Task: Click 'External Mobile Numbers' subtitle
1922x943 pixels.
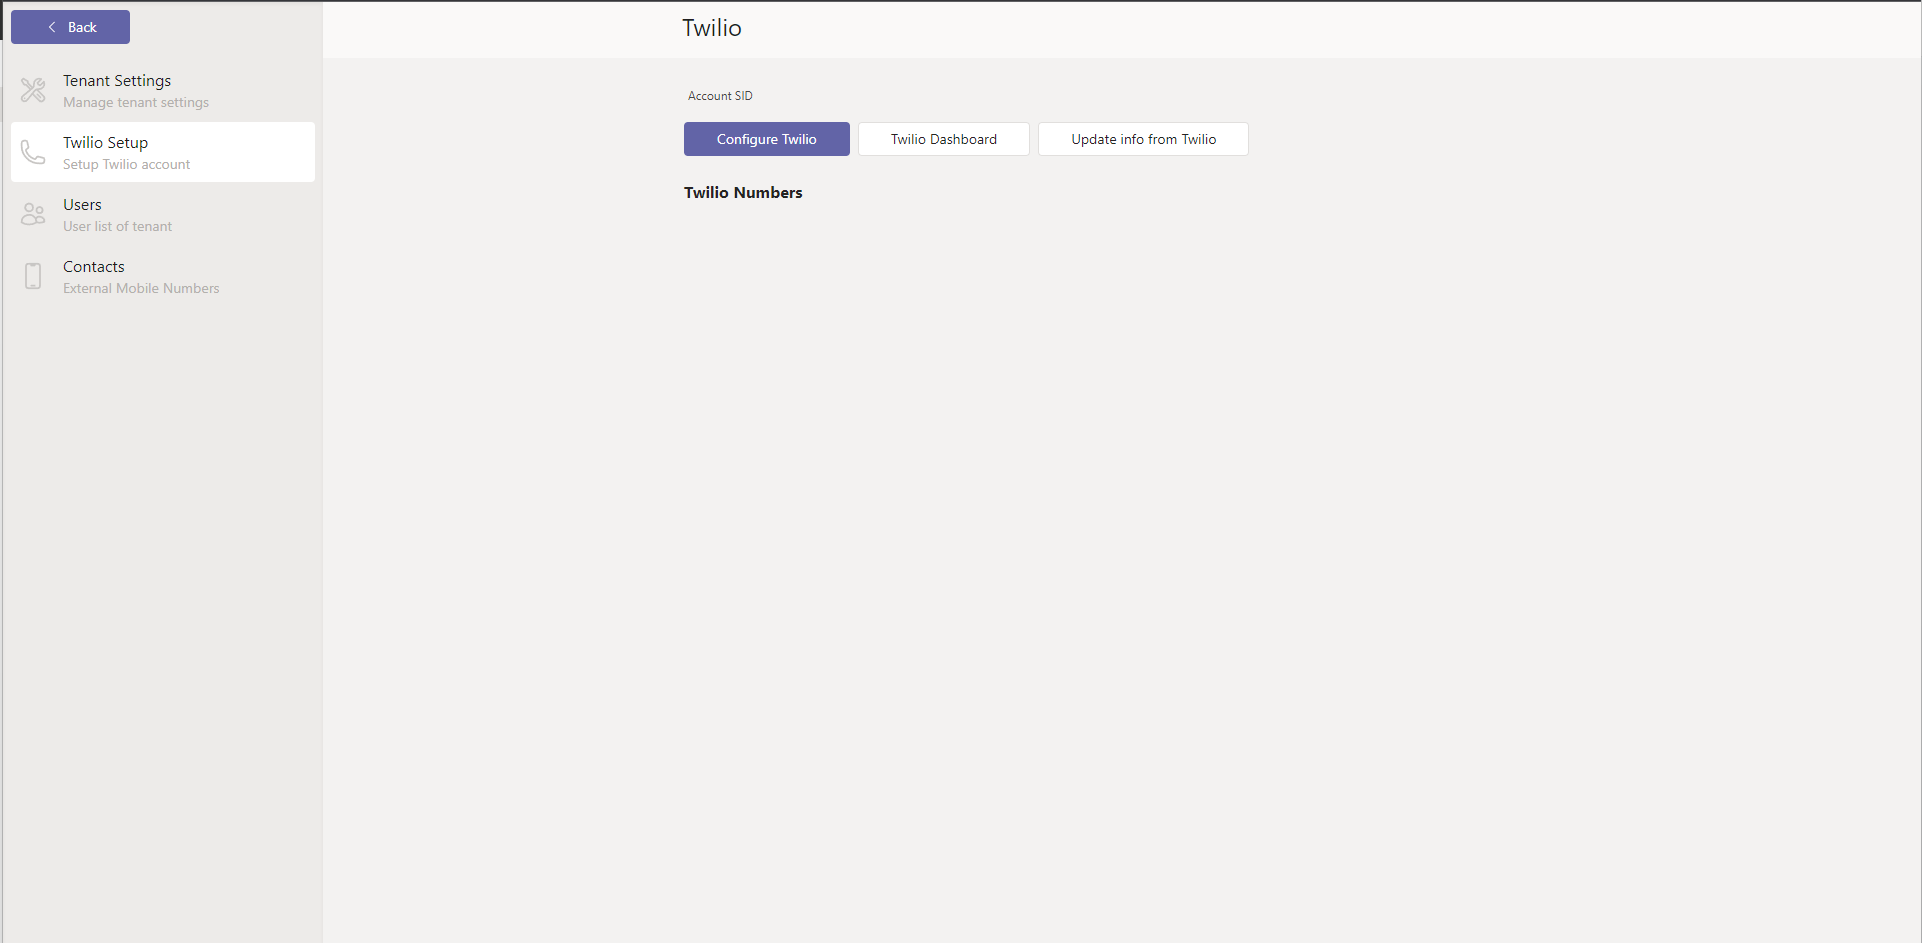Action: (x=141, y=288)
